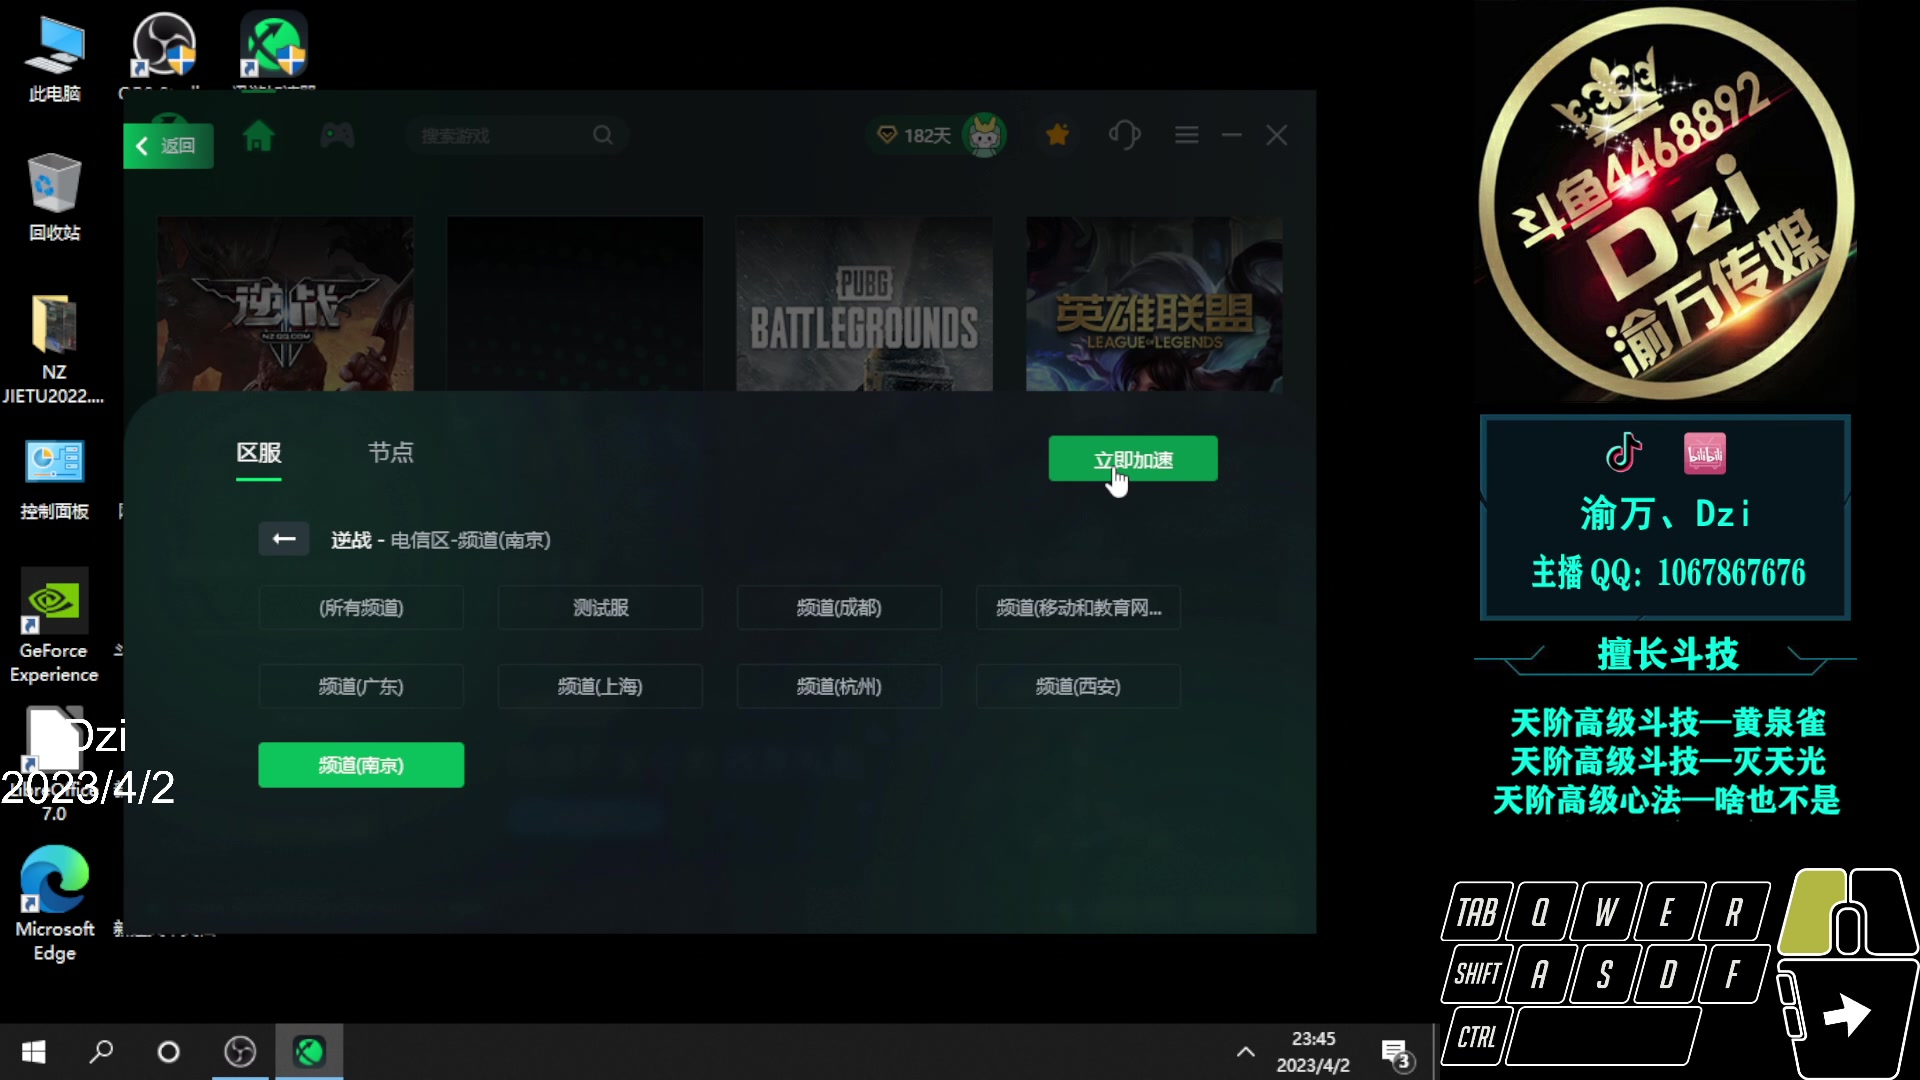This screenshot has height=1080, width=1920.
Task: Select the 频道(上海) option
Action: point(600,687)
